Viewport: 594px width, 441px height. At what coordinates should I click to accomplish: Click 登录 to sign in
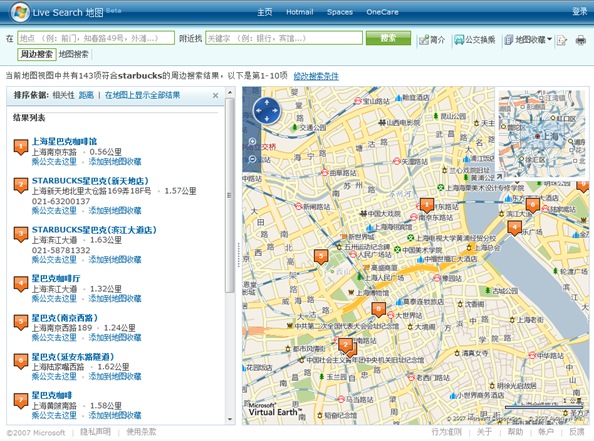(x=580, y=12)
